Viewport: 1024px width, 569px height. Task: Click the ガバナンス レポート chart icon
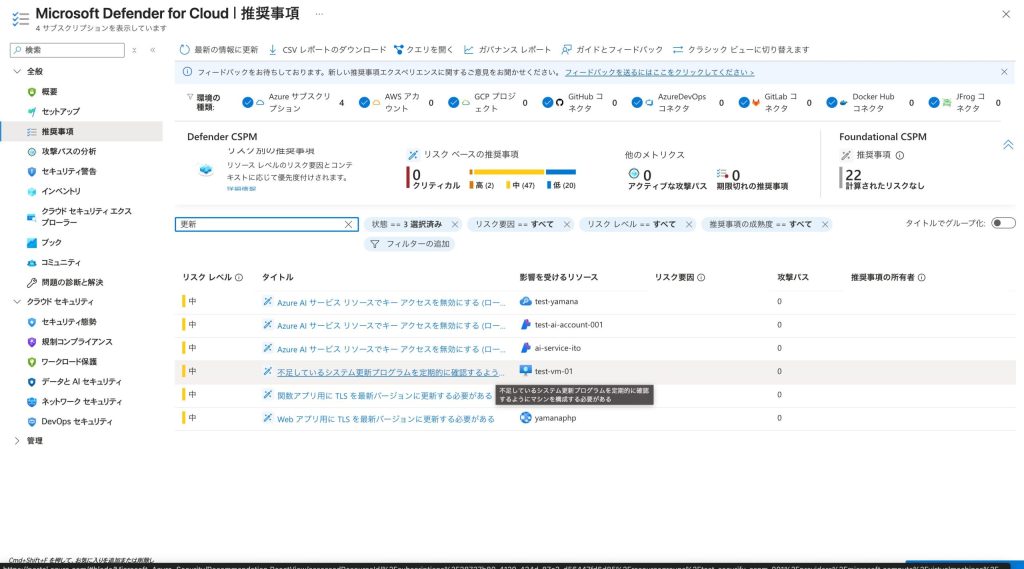click(x=469, y=49)
